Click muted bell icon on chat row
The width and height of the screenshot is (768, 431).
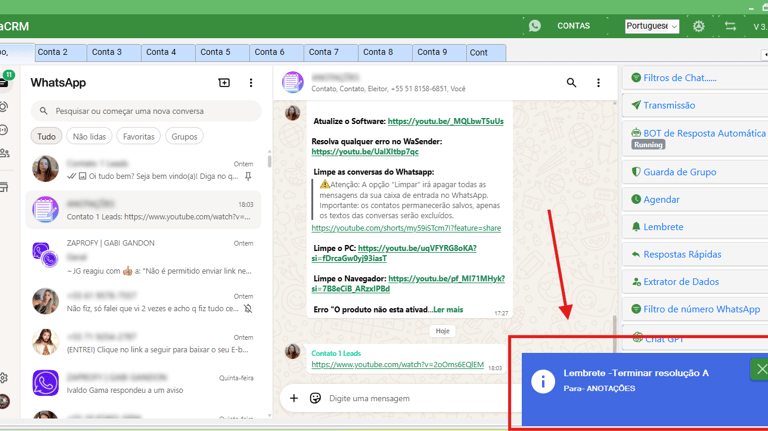coord(248,309)
